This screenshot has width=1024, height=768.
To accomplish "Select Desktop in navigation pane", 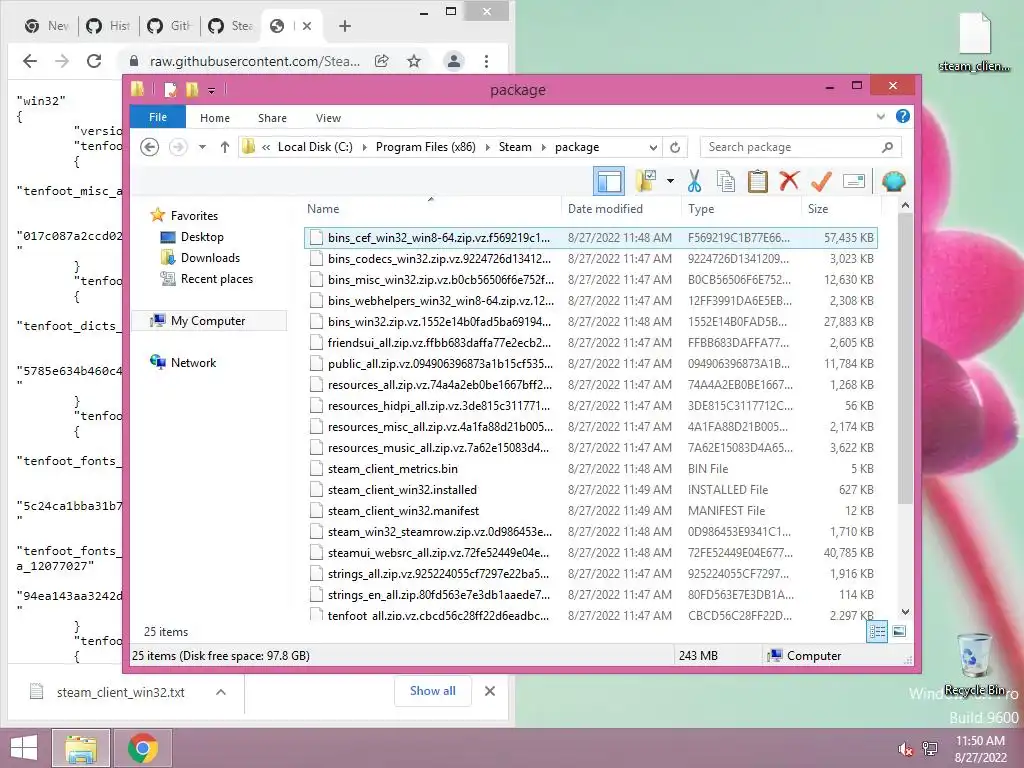I will [202, 236].
